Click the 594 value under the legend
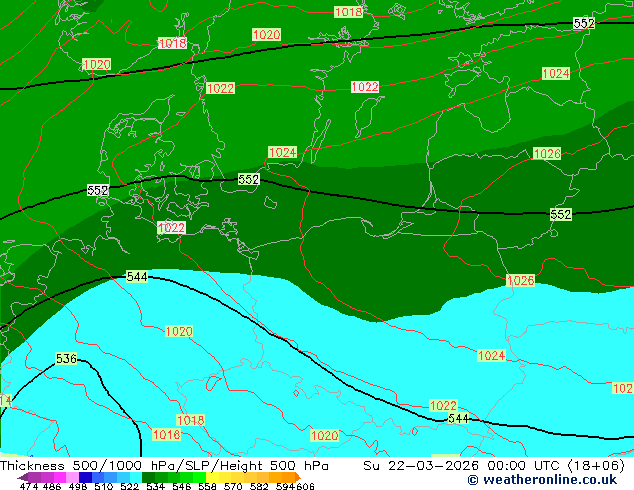 click(x=285, y=486)
